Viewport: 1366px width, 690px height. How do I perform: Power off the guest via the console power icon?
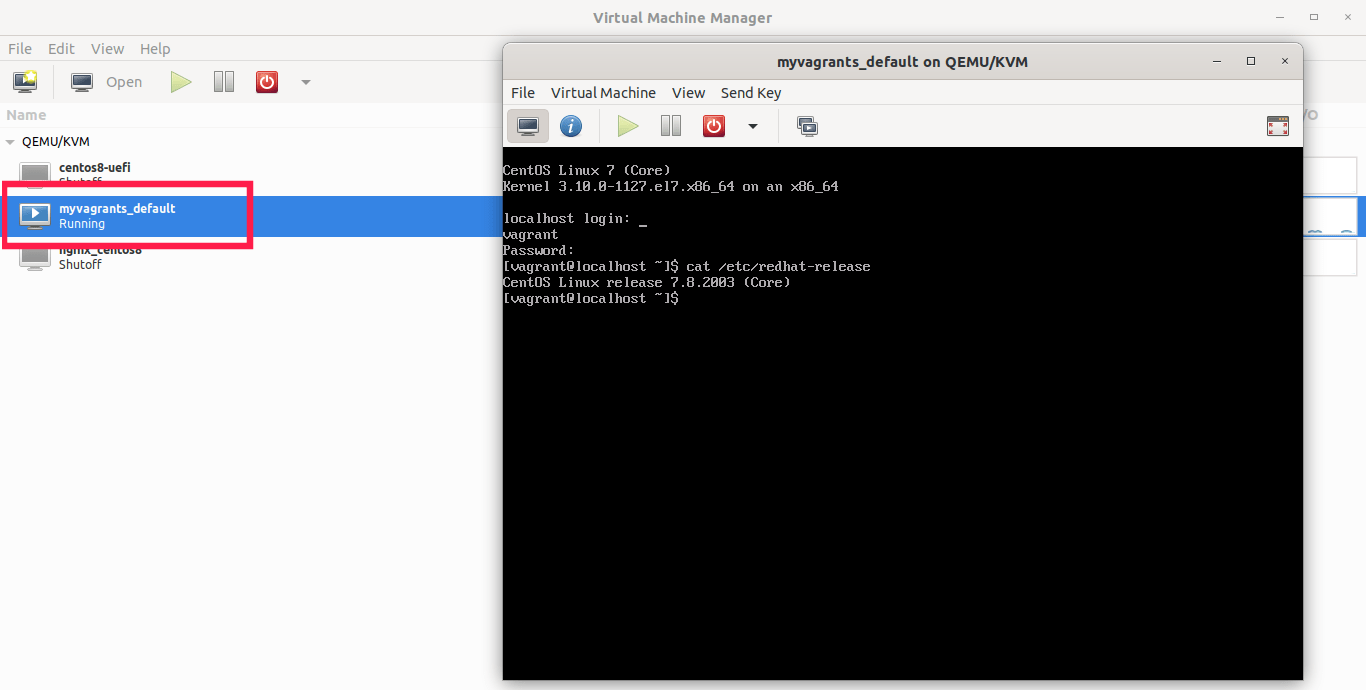(713, 125)
